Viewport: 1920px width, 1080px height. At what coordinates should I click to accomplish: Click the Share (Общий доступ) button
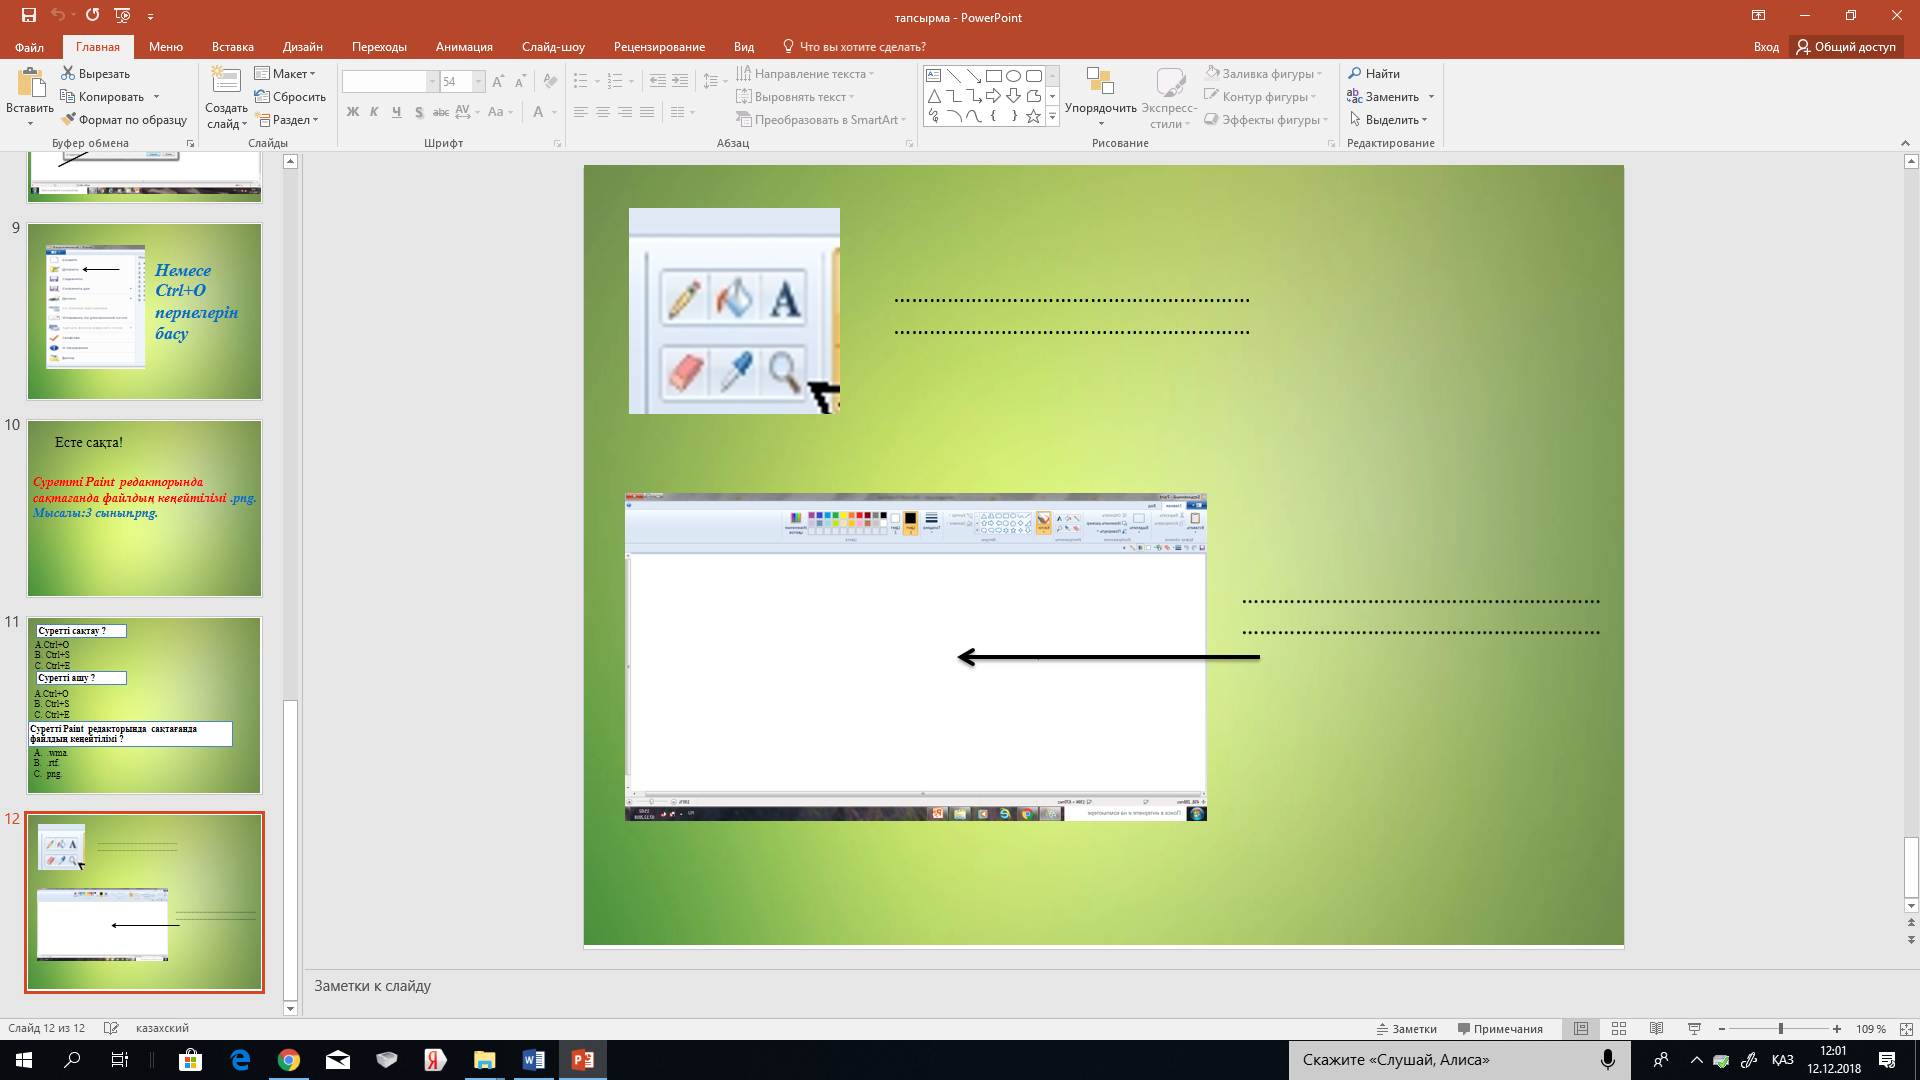[1846, 46]
